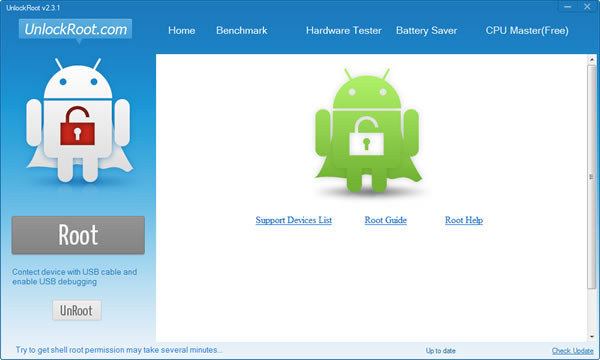
Task: Click the large Root button
Action: (78, 235)
